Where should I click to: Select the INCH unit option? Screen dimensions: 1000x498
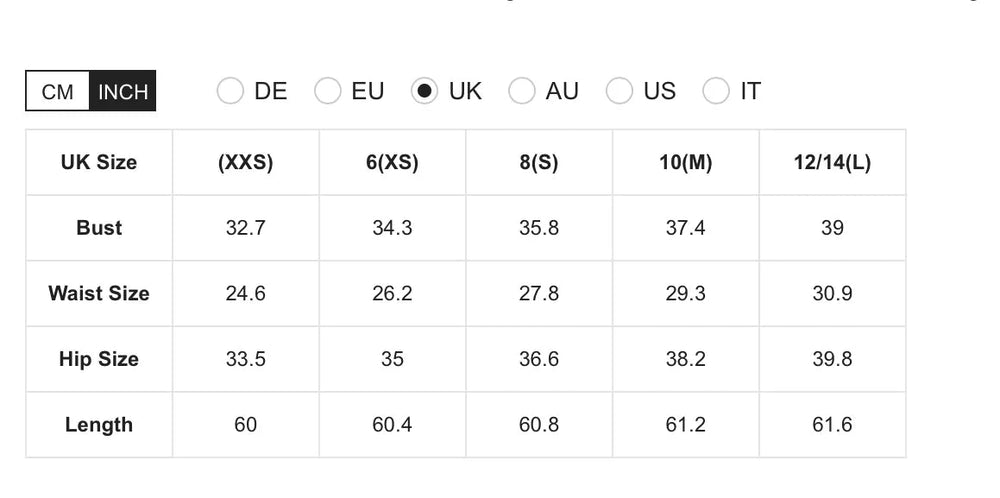click(123, 92)
